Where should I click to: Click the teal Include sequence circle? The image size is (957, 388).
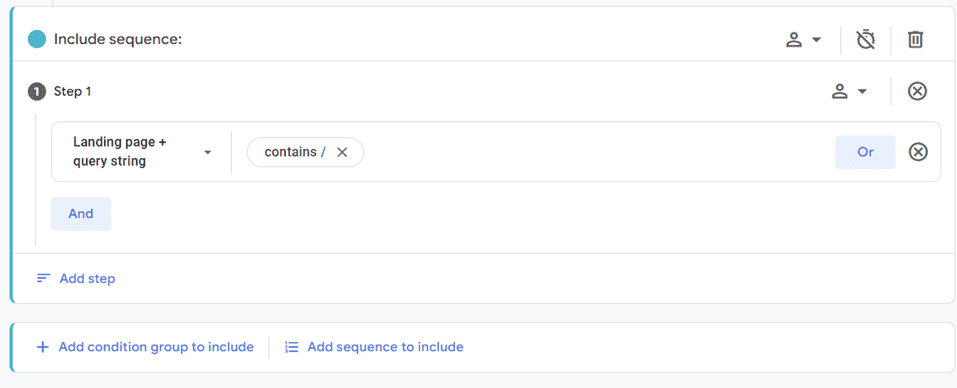point(37,40)
